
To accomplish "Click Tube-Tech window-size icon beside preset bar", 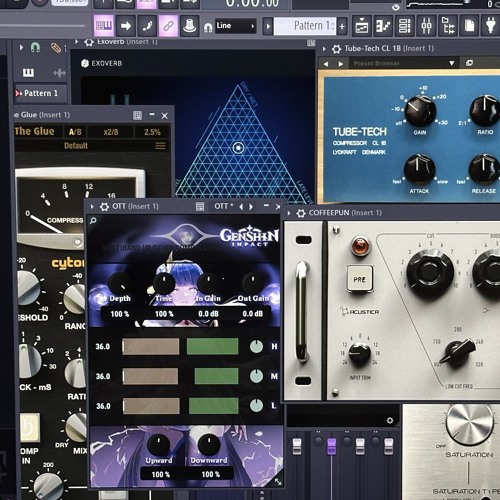I will click(x=469, y=63).
